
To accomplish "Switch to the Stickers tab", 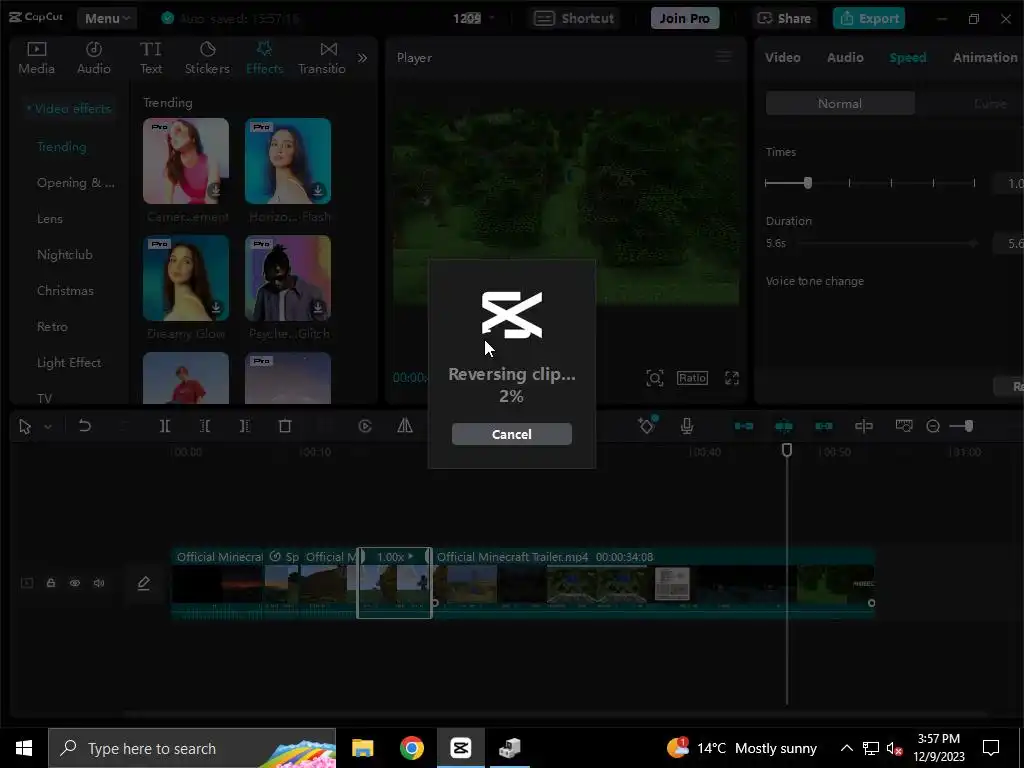I will point(207,57).
